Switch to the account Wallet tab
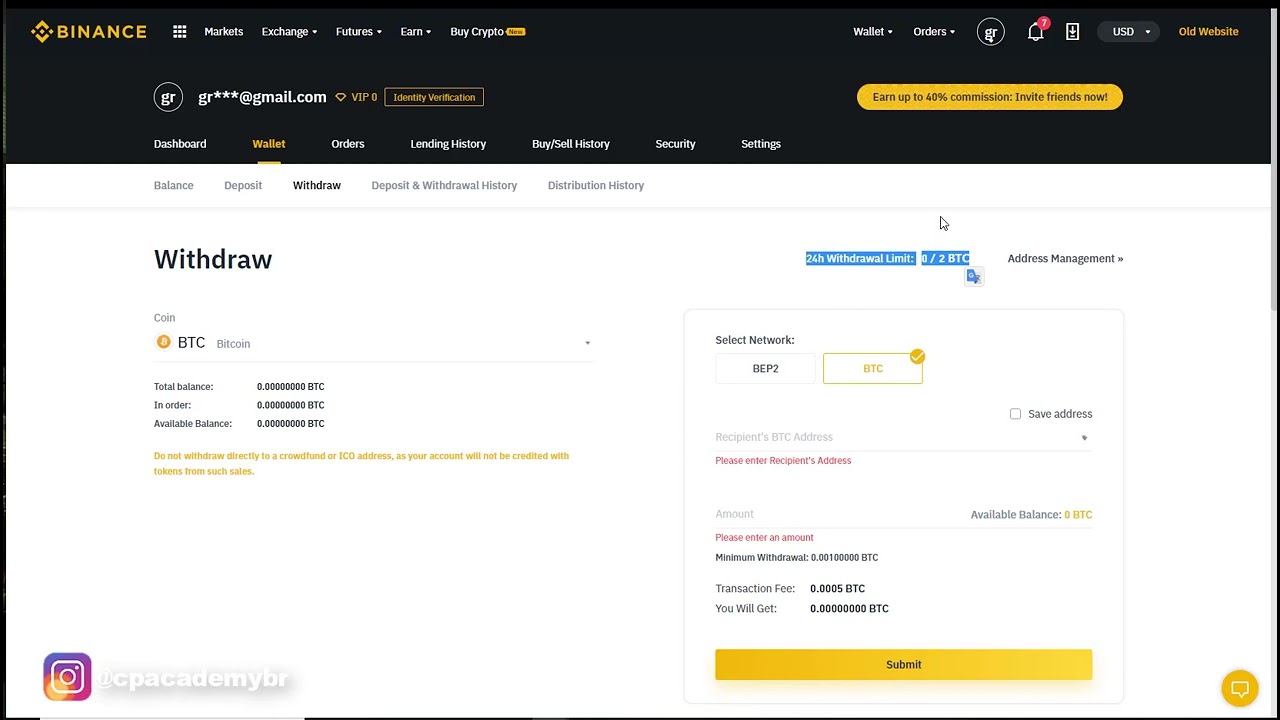 pos(269,144)
